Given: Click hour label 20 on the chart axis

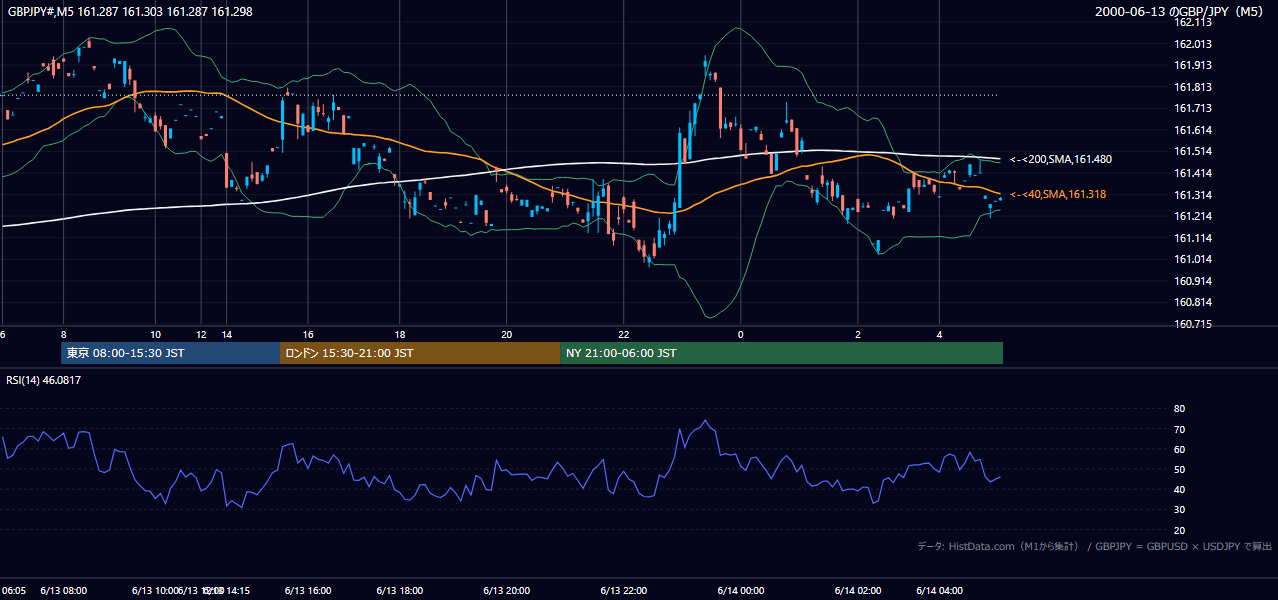Looking at the screenshot, I should (x=507, y=335).
